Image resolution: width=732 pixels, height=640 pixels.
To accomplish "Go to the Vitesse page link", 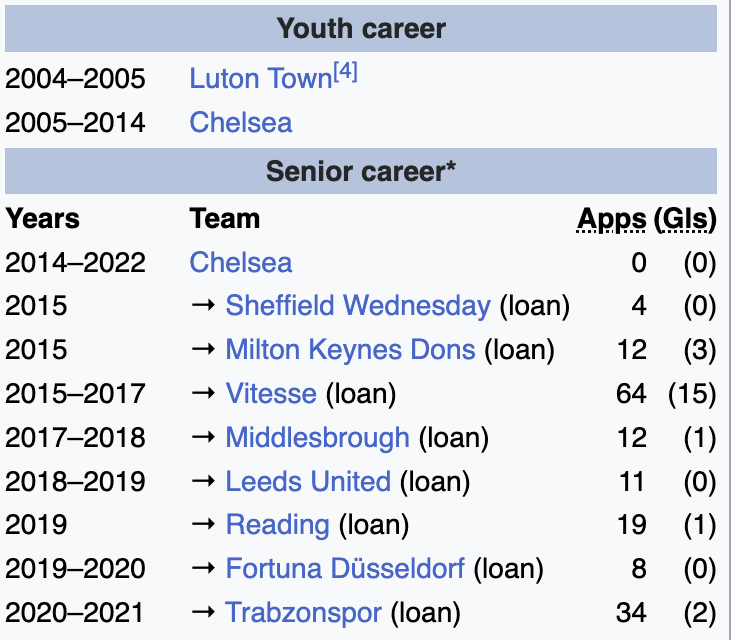I will click(271, 394).
